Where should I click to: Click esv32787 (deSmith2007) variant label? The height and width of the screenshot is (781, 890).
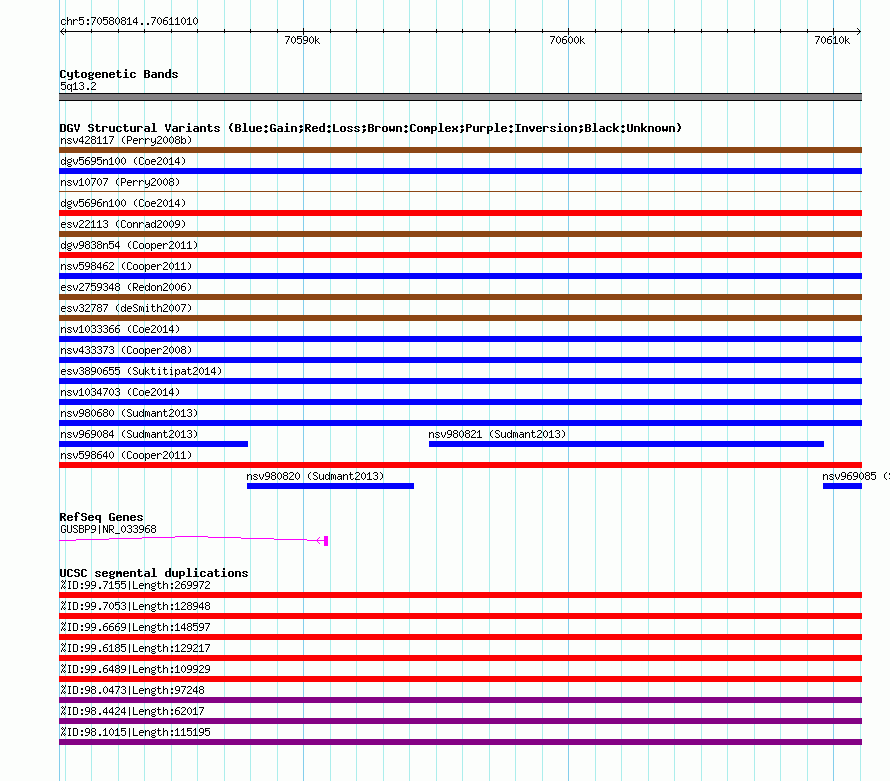tap(126, 308)
